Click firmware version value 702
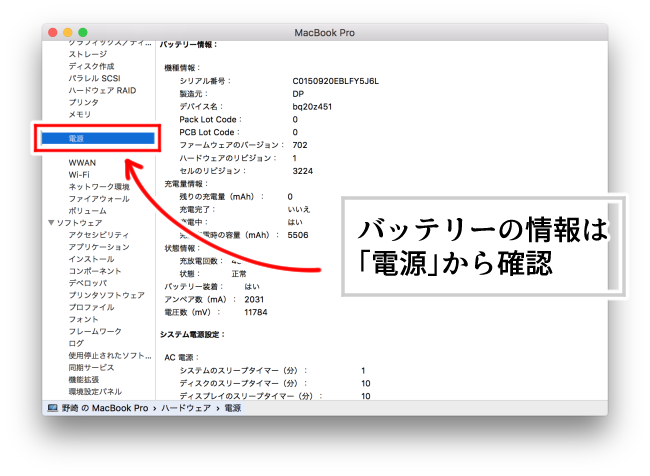The image size is (650, 476). [300, 145]
